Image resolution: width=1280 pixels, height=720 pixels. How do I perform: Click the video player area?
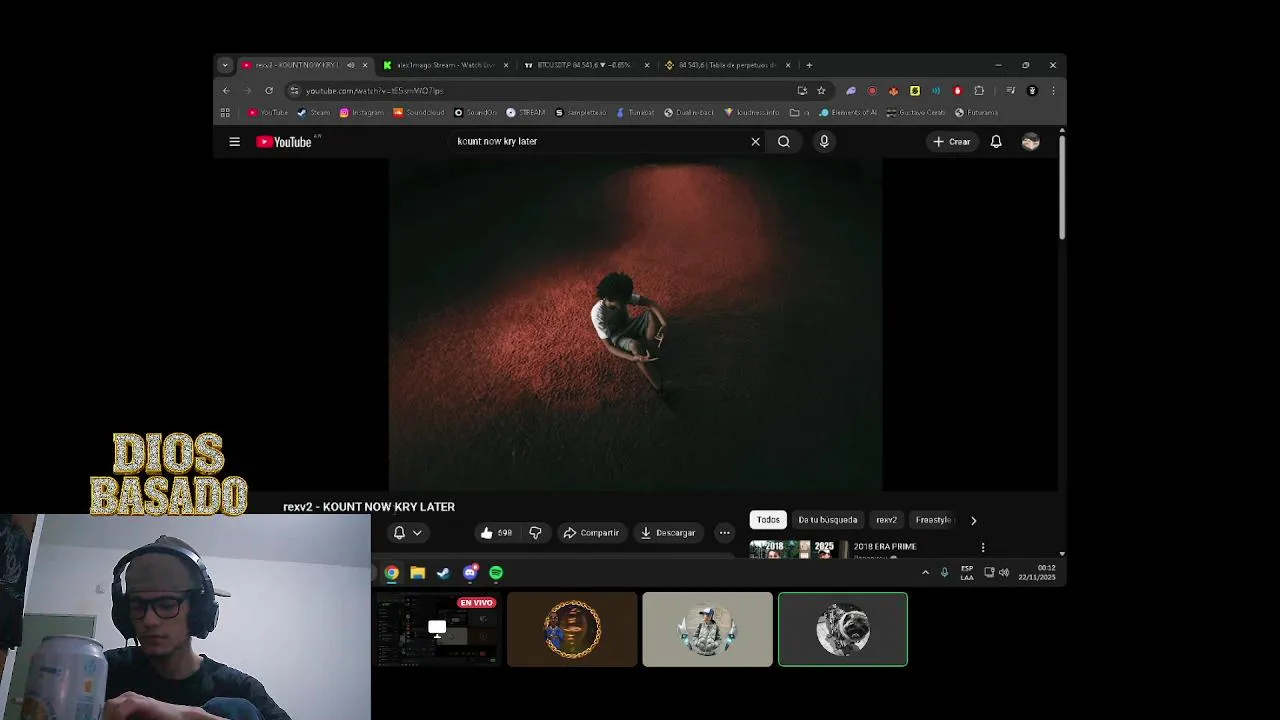tap(635, 324)
